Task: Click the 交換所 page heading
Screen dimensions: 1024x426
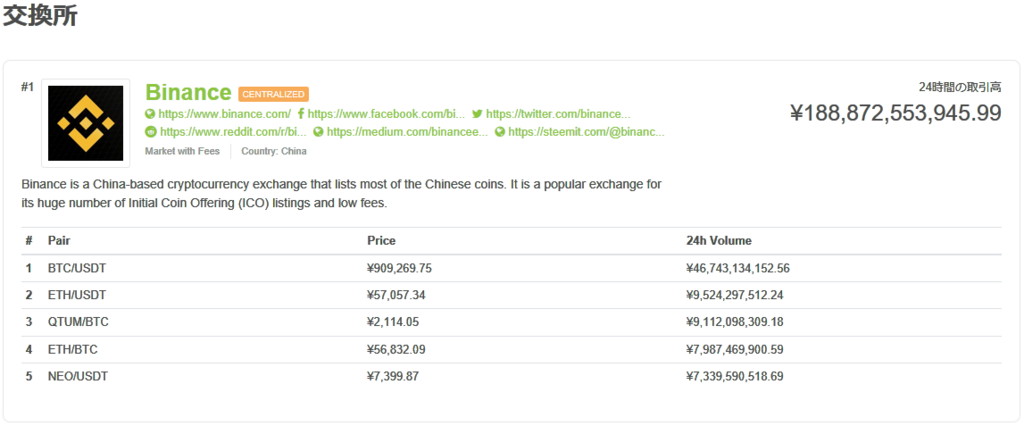Action: 40,16
